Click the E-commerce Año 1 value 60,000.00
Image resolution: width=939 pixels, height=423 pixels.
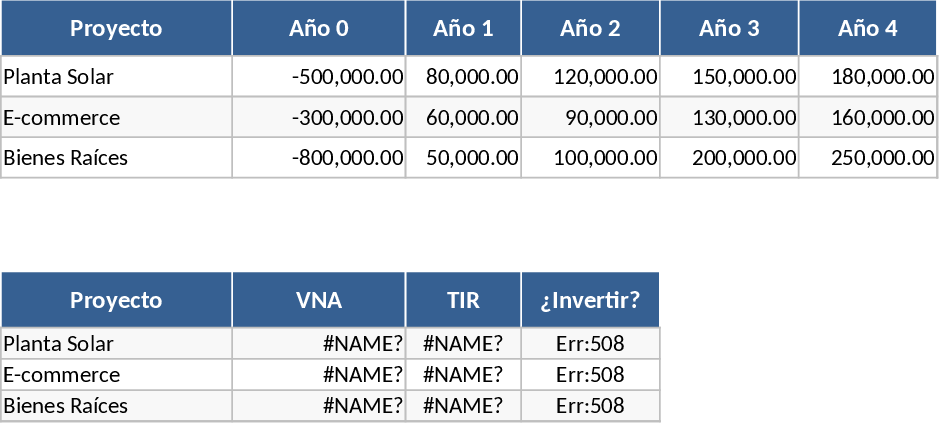(x=463, y=117)
